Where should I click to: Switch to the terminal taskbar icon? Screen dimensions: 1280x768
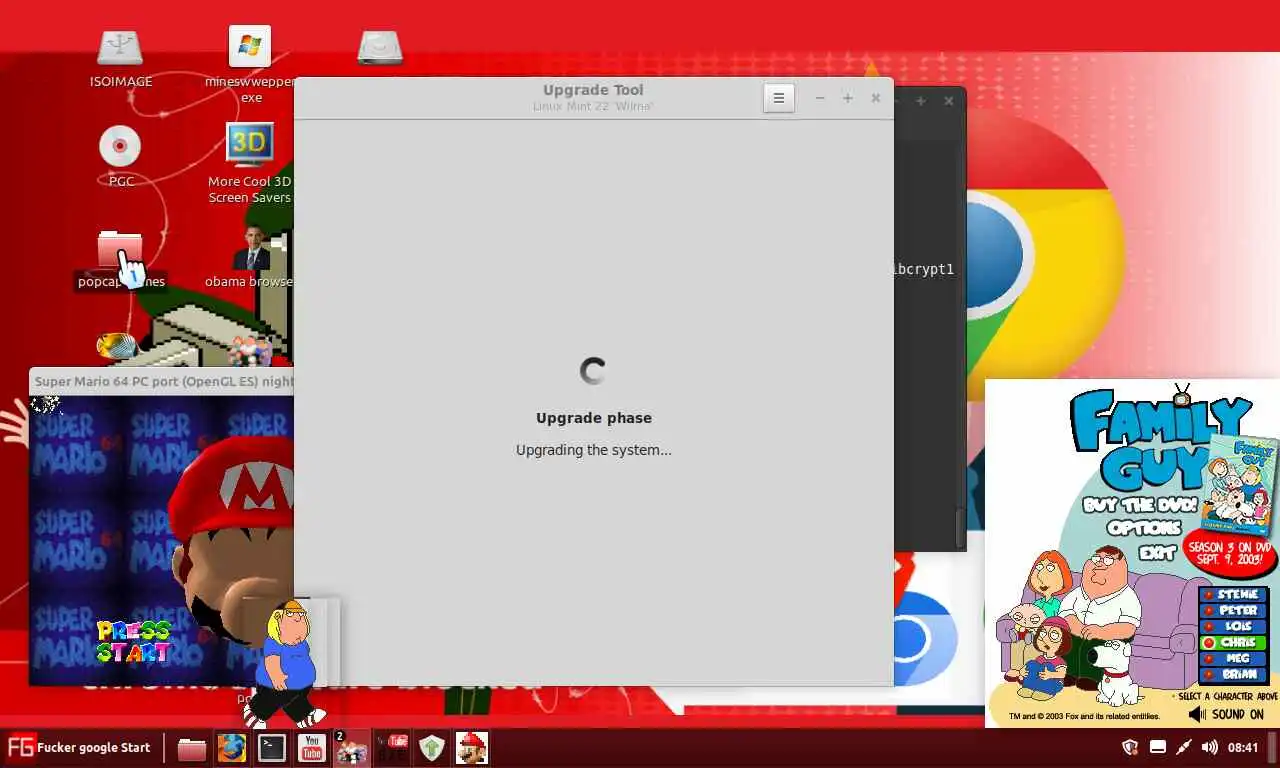coord(272,748)
